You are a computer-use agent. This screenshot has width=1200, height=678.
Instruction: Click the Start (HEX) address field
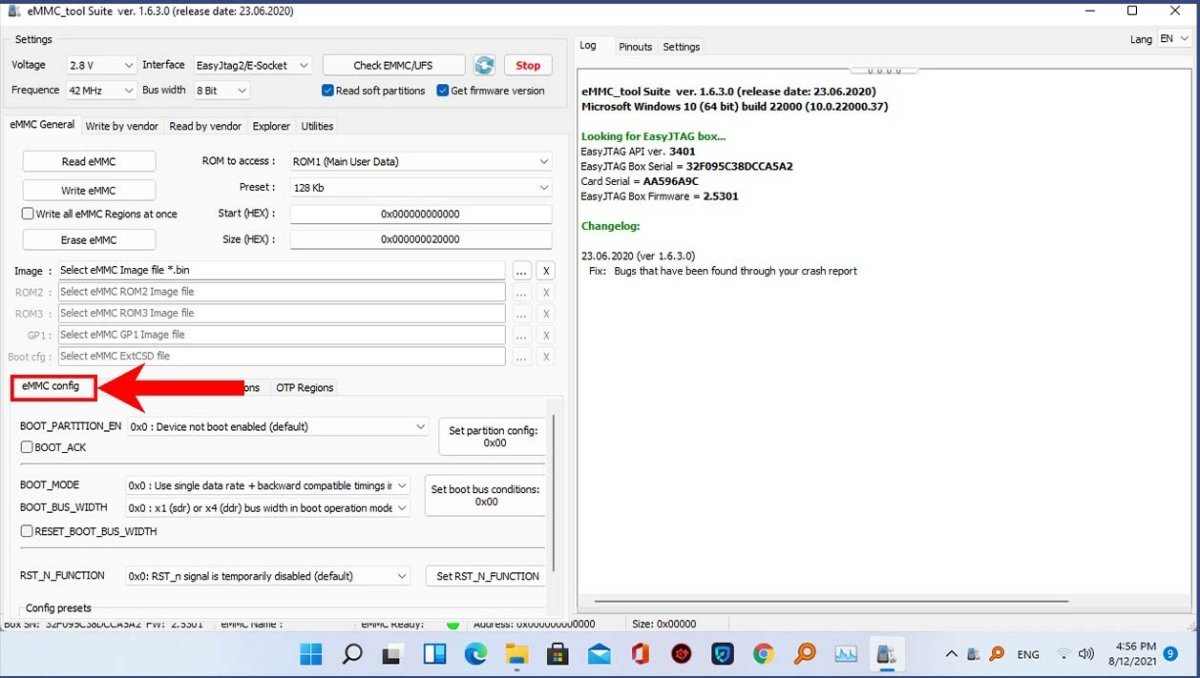tap(421, 214)
